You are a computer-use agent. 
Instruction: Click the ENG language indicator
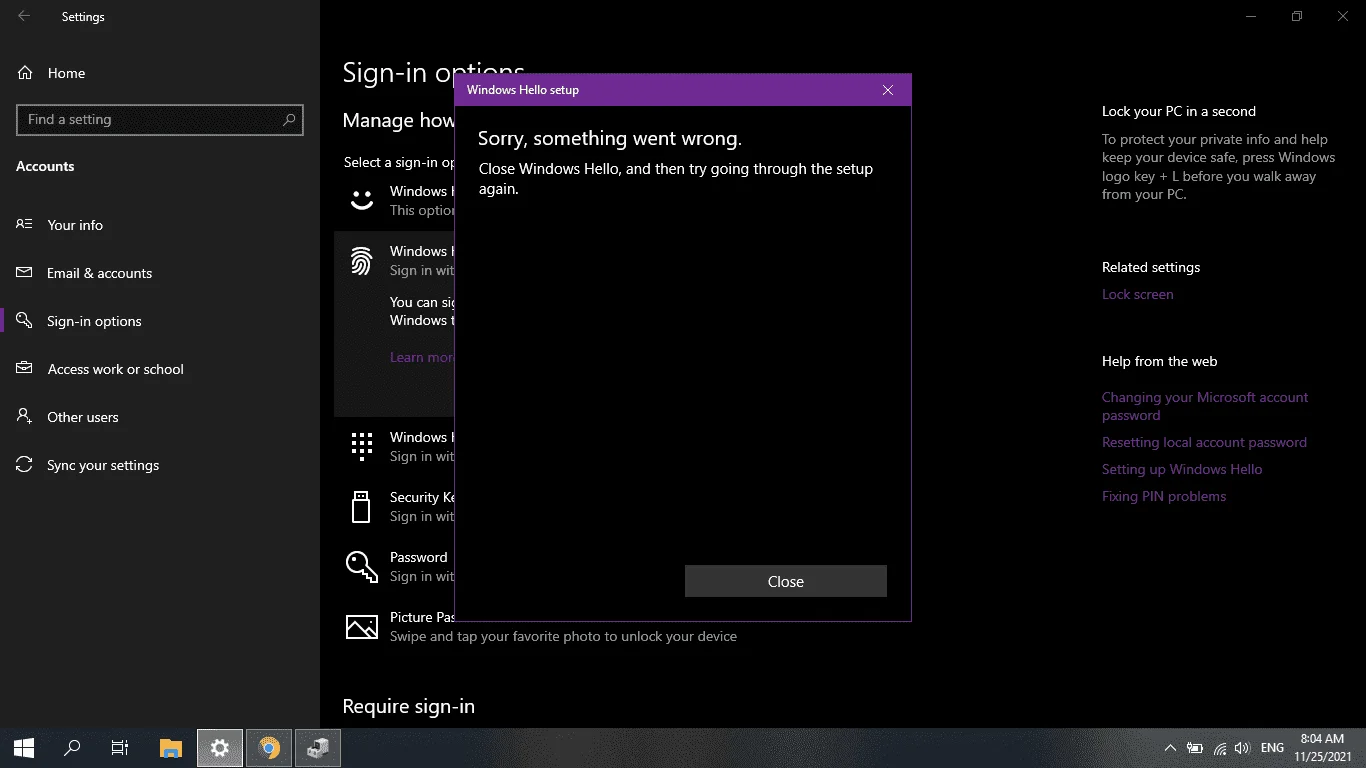[x=1272, y=748]
